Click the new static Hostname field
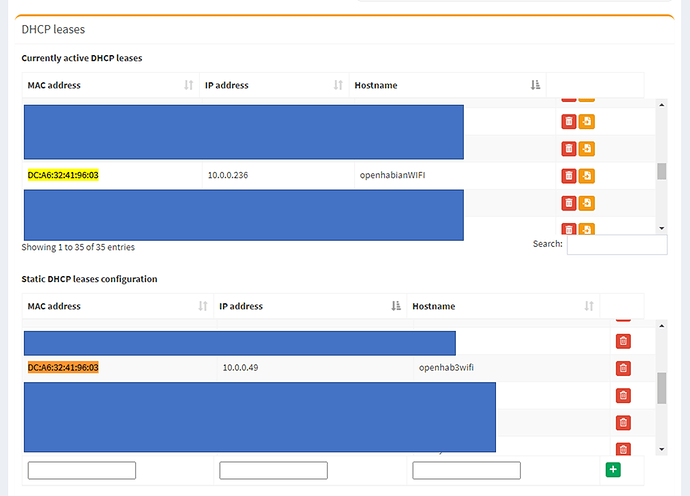Screen dimensions: 690x496 pyautogui.click(x=466, y=470)
